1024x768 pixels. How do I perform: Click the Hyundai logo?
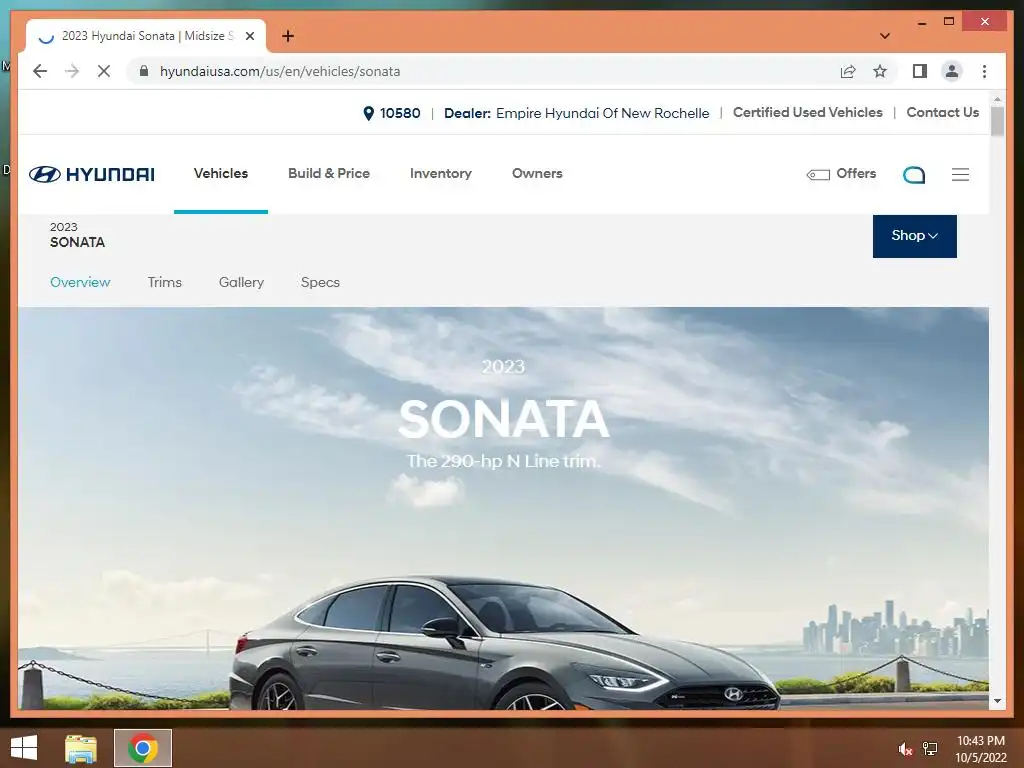point(91,174)
